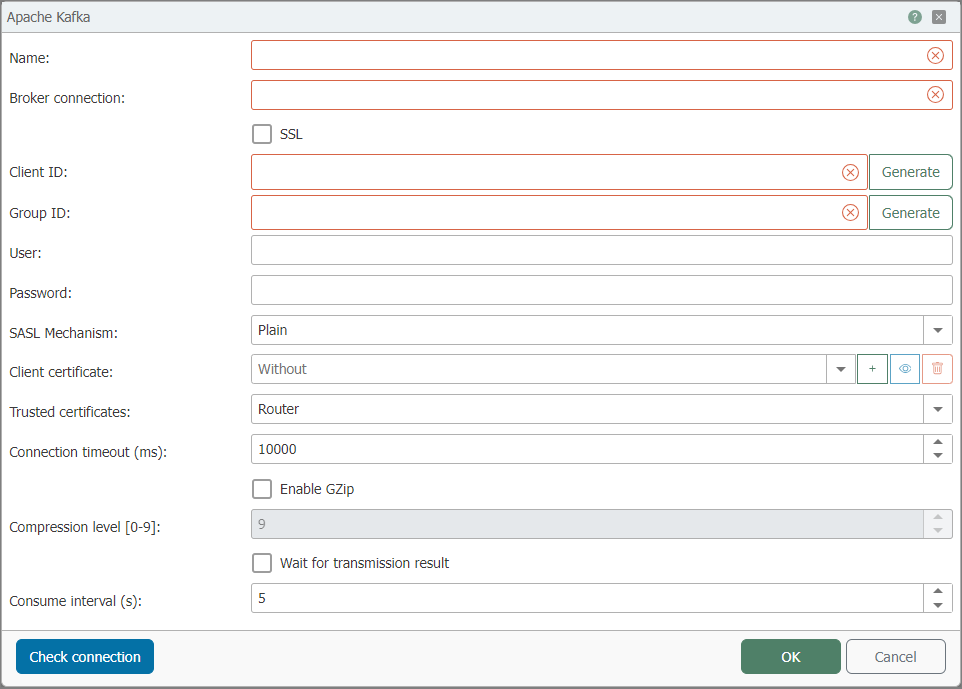Generate a Group ID

[x=910, y=213]
